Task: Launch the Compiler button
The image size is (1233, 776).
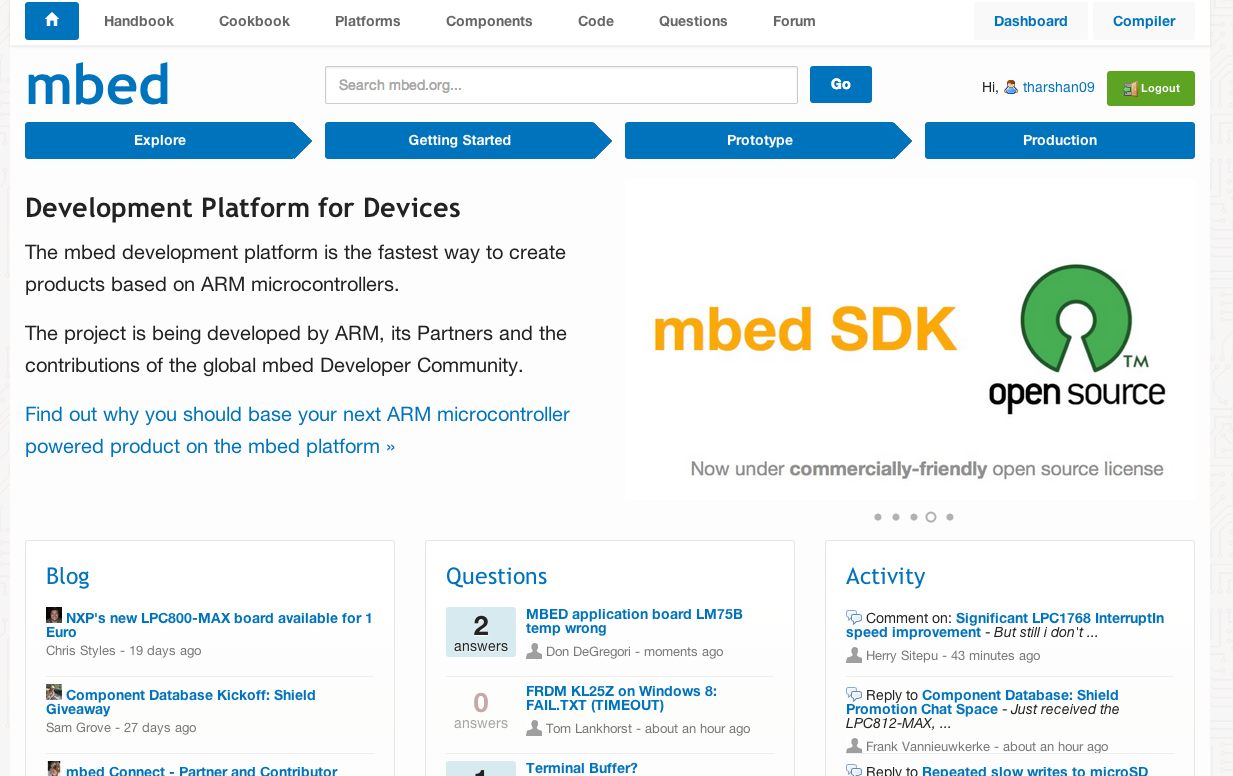Action: (x=1144, y=21)
